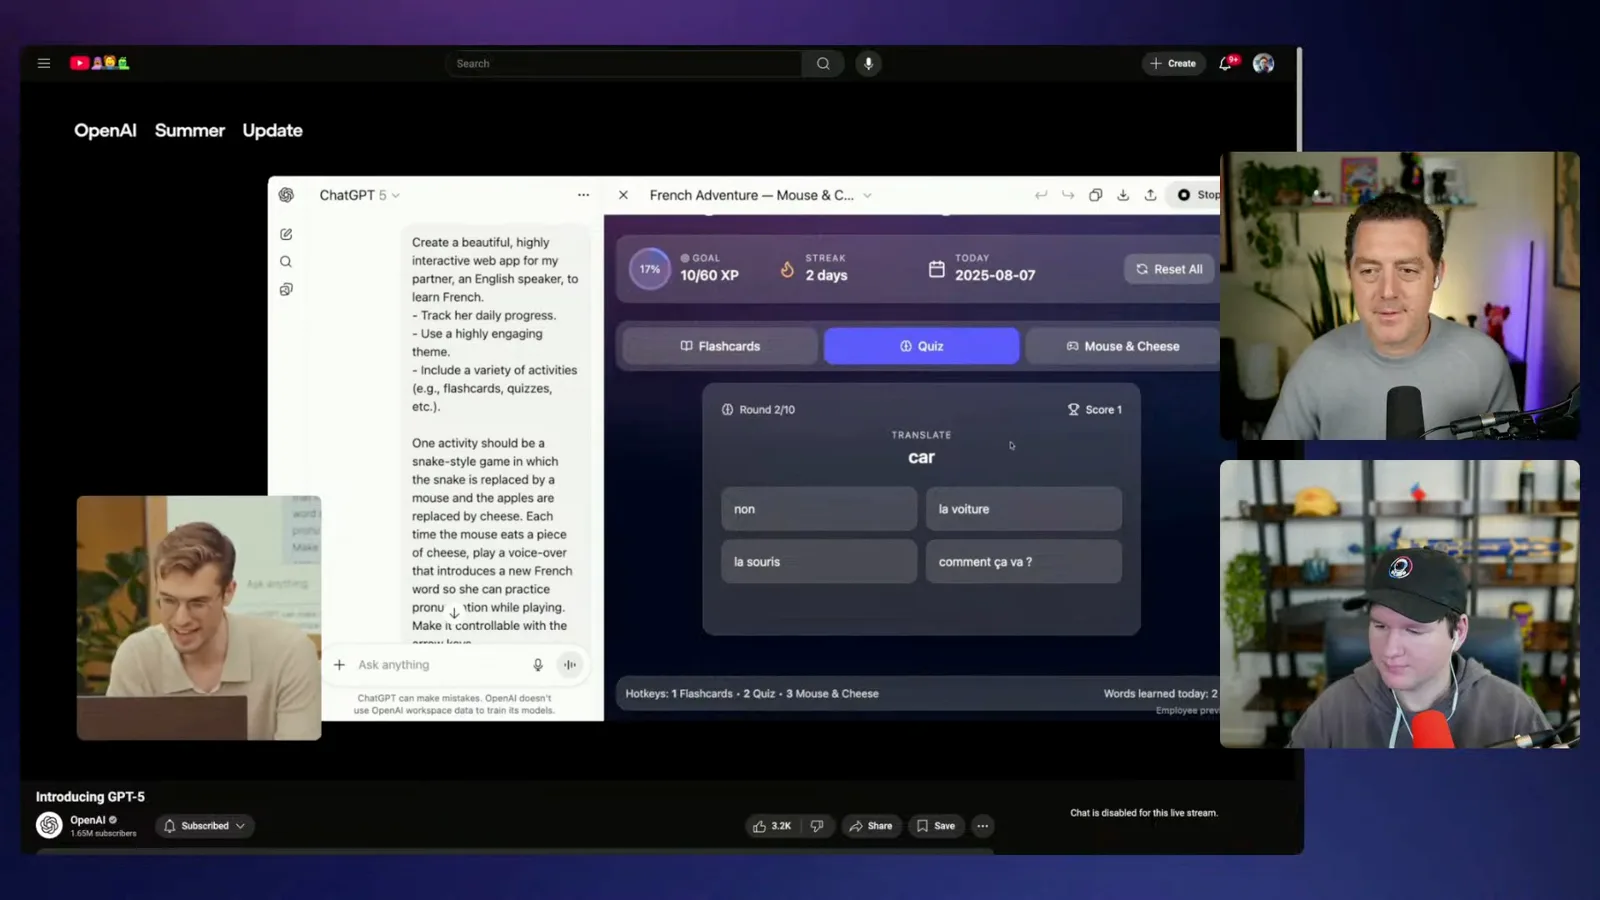Expand the French Adventure title dropdown

click(867, 195)
